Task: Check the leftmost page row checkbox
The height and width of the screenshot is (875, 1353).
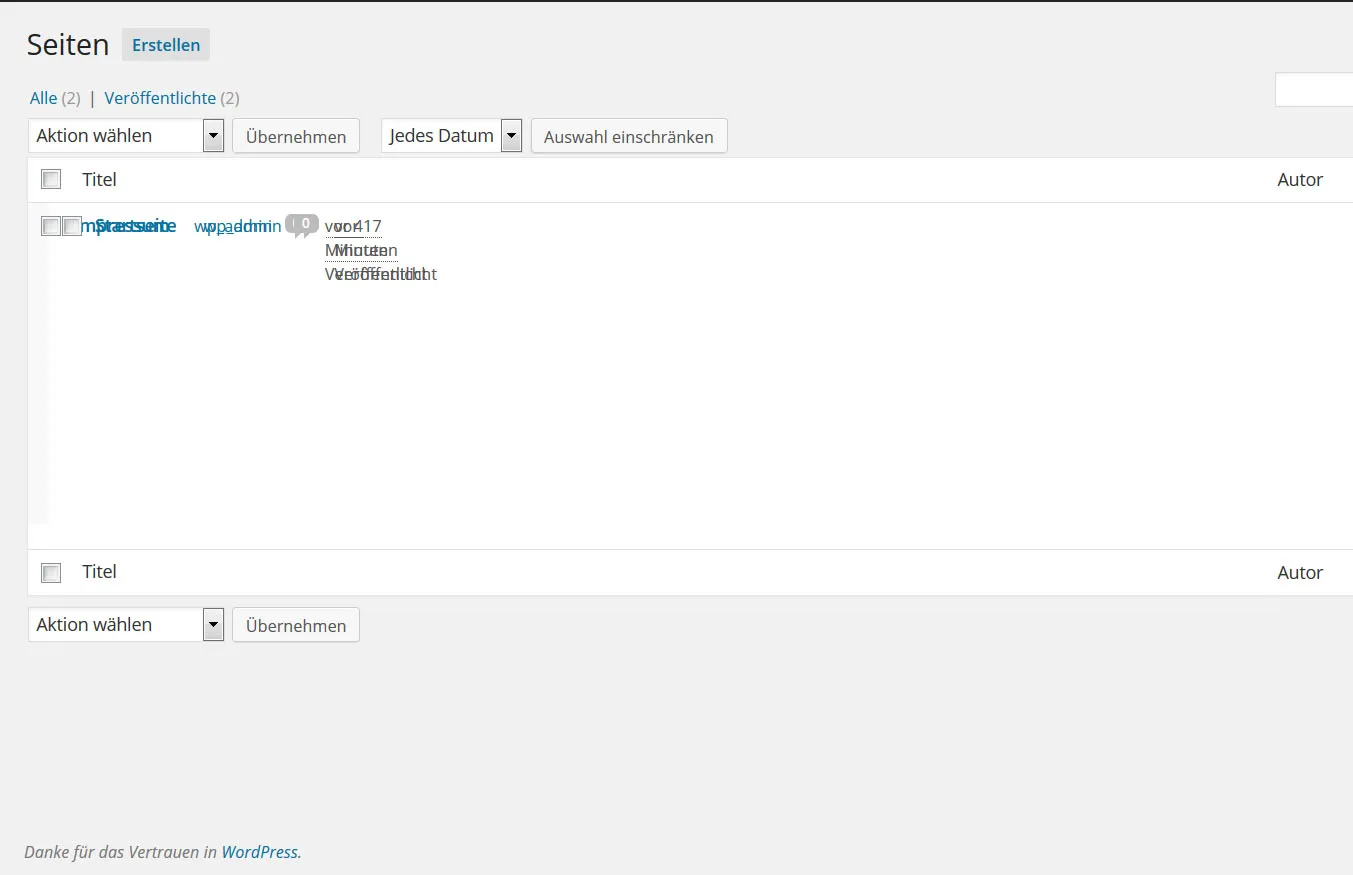Action: tap(51, 226)
